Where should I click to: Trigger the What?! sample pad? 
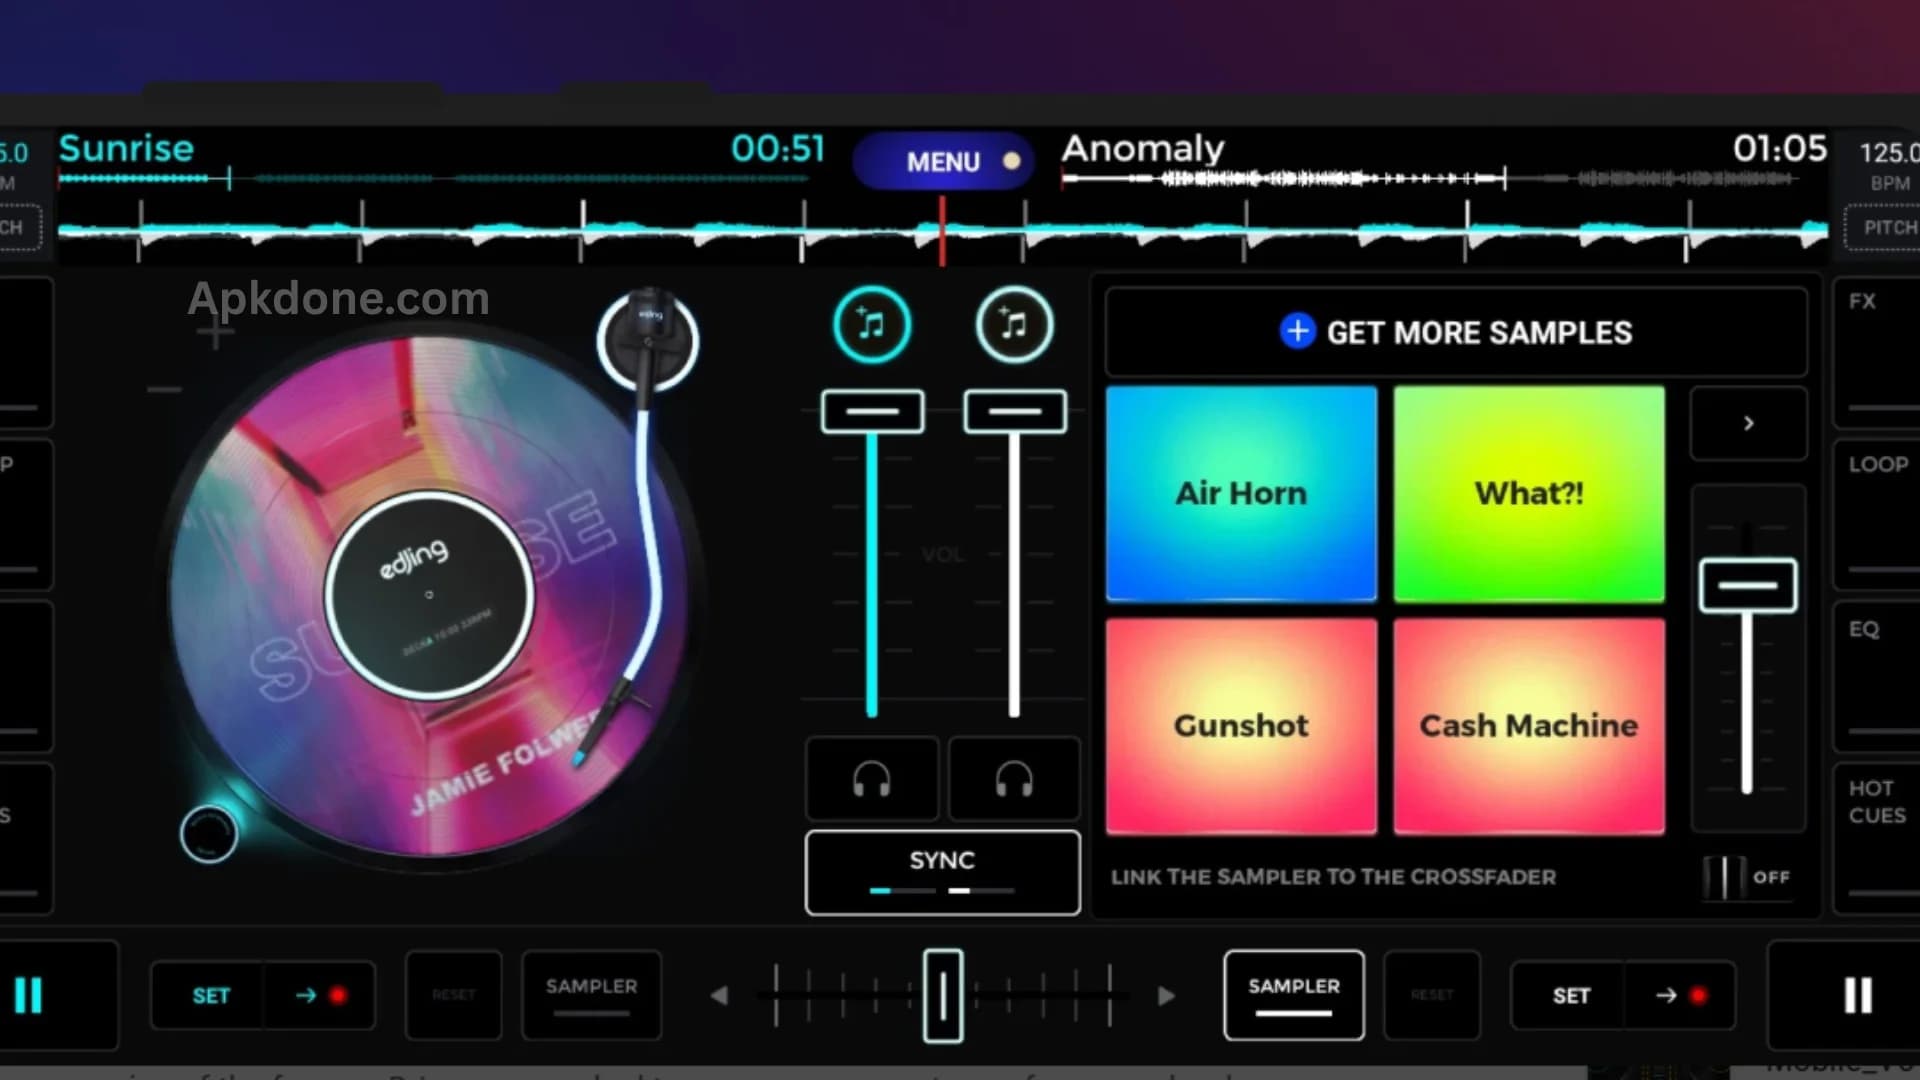1529,494
